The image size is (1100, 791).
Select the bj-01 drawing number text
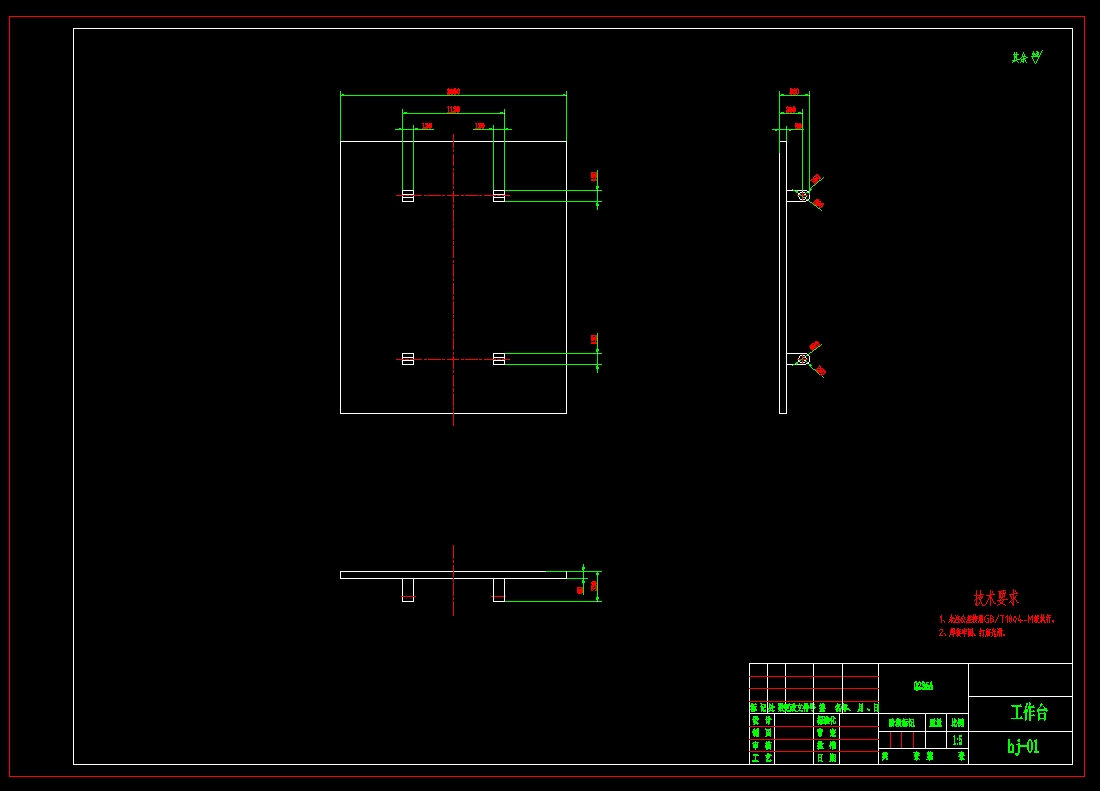(x=1023, y=747)
